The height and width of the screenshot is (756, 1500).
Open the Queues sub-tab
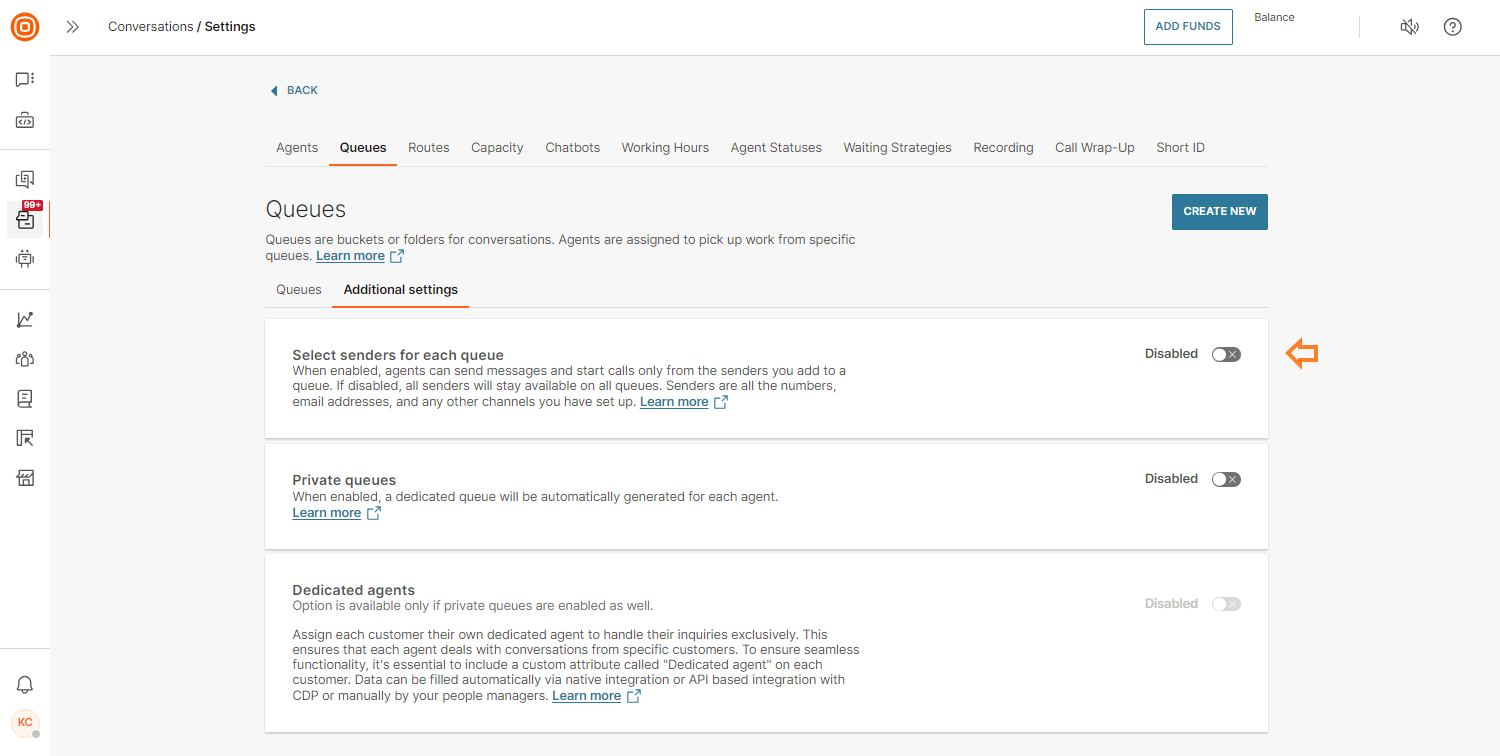pos(299,290)
